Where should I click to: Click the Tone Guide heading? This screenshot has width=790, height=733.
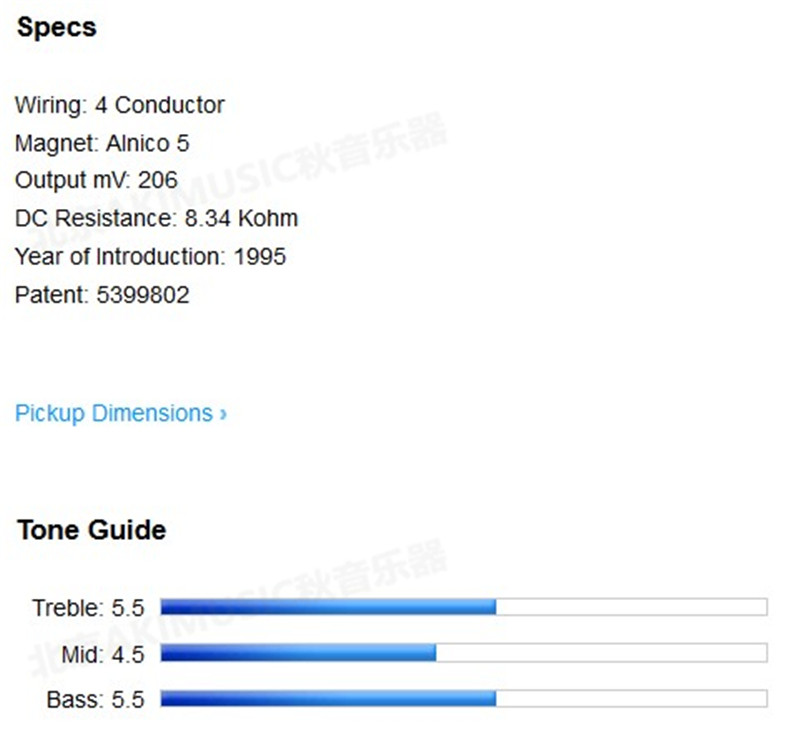[91, 529]
